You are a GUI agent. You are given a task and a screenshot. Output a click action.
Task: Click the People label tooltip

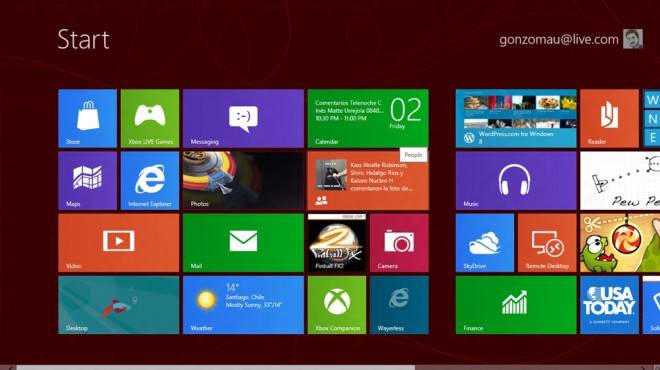coord(413,155)
